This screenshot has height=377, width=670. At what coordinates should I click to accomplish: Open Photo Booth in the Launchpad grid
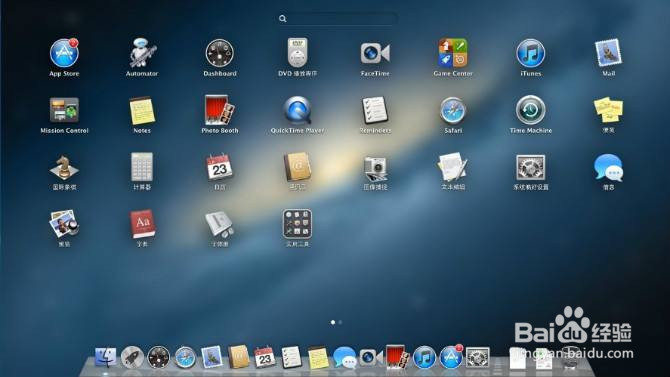(x=220, y=110)
